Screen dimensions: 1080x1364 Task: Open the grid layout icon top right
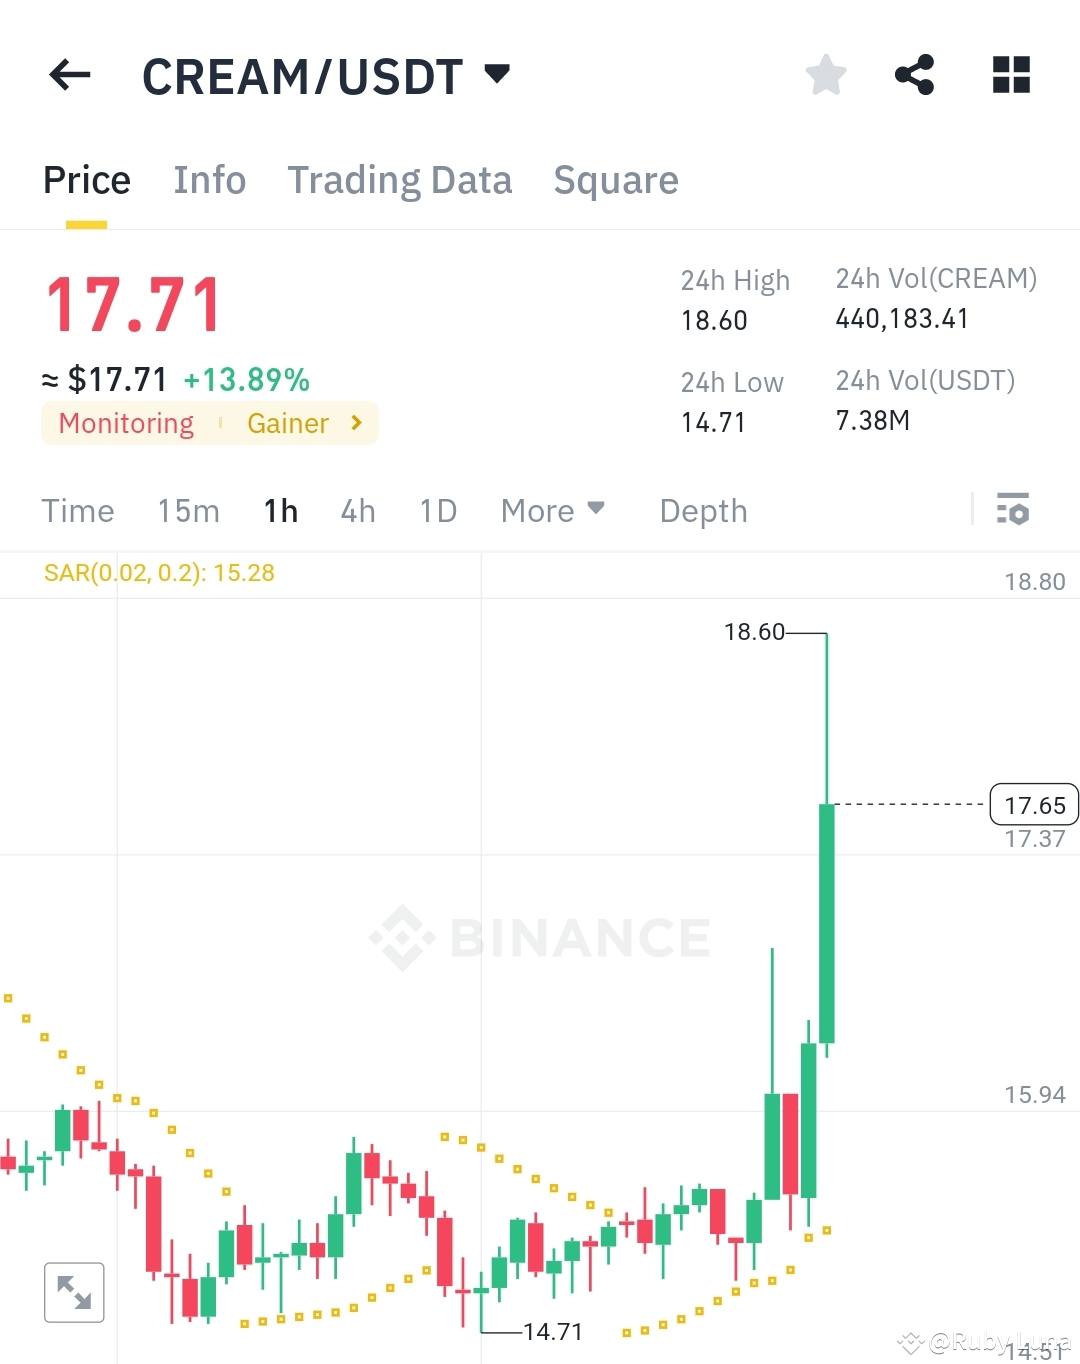point(1010,75)
